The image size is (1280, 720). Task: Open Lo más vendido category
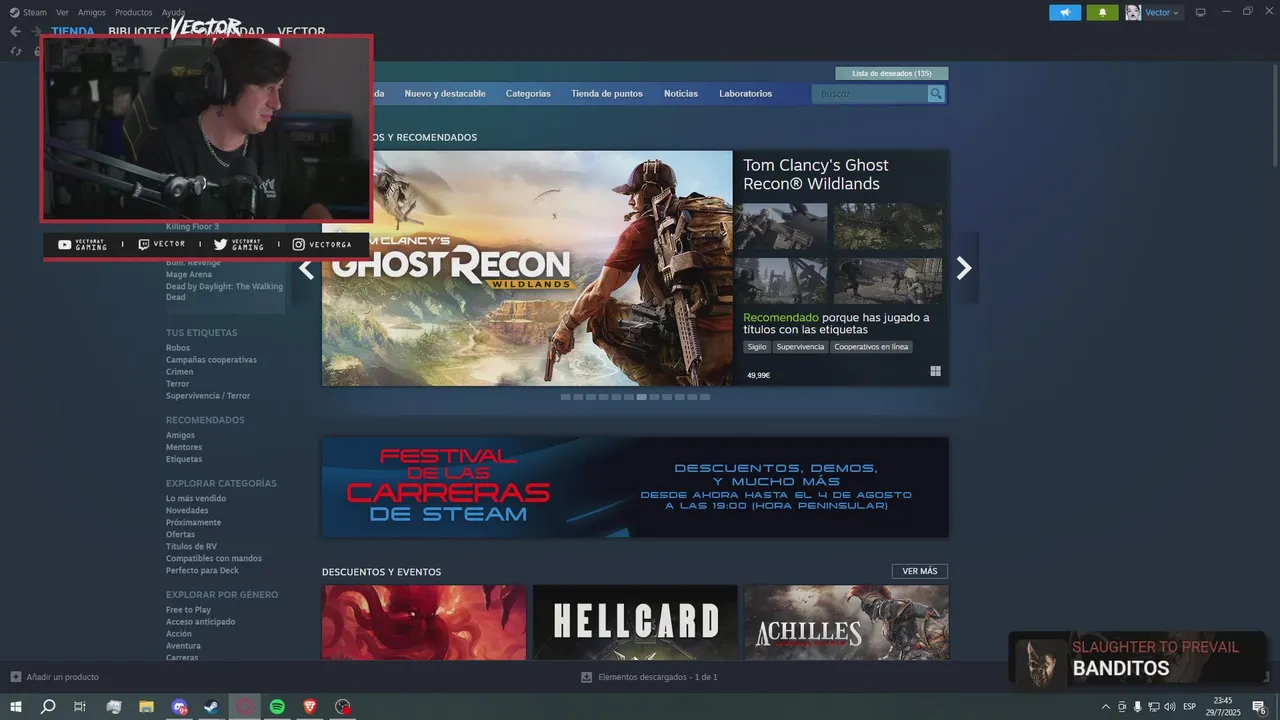tap(196, 498)
